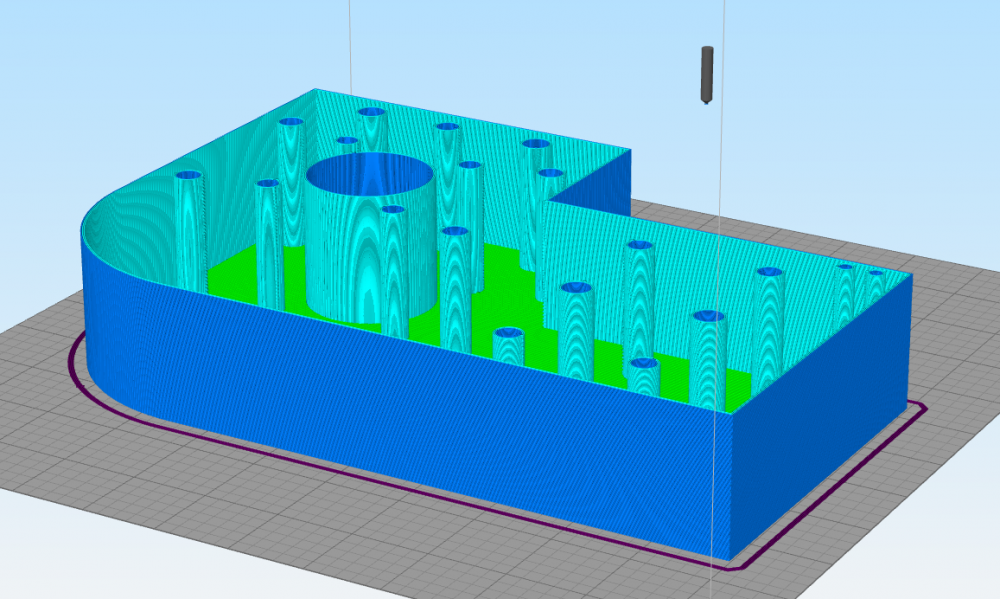The image size is (1000, 599).
Task: Click the thin vertical line above the back-left corner
Action: 349,46
